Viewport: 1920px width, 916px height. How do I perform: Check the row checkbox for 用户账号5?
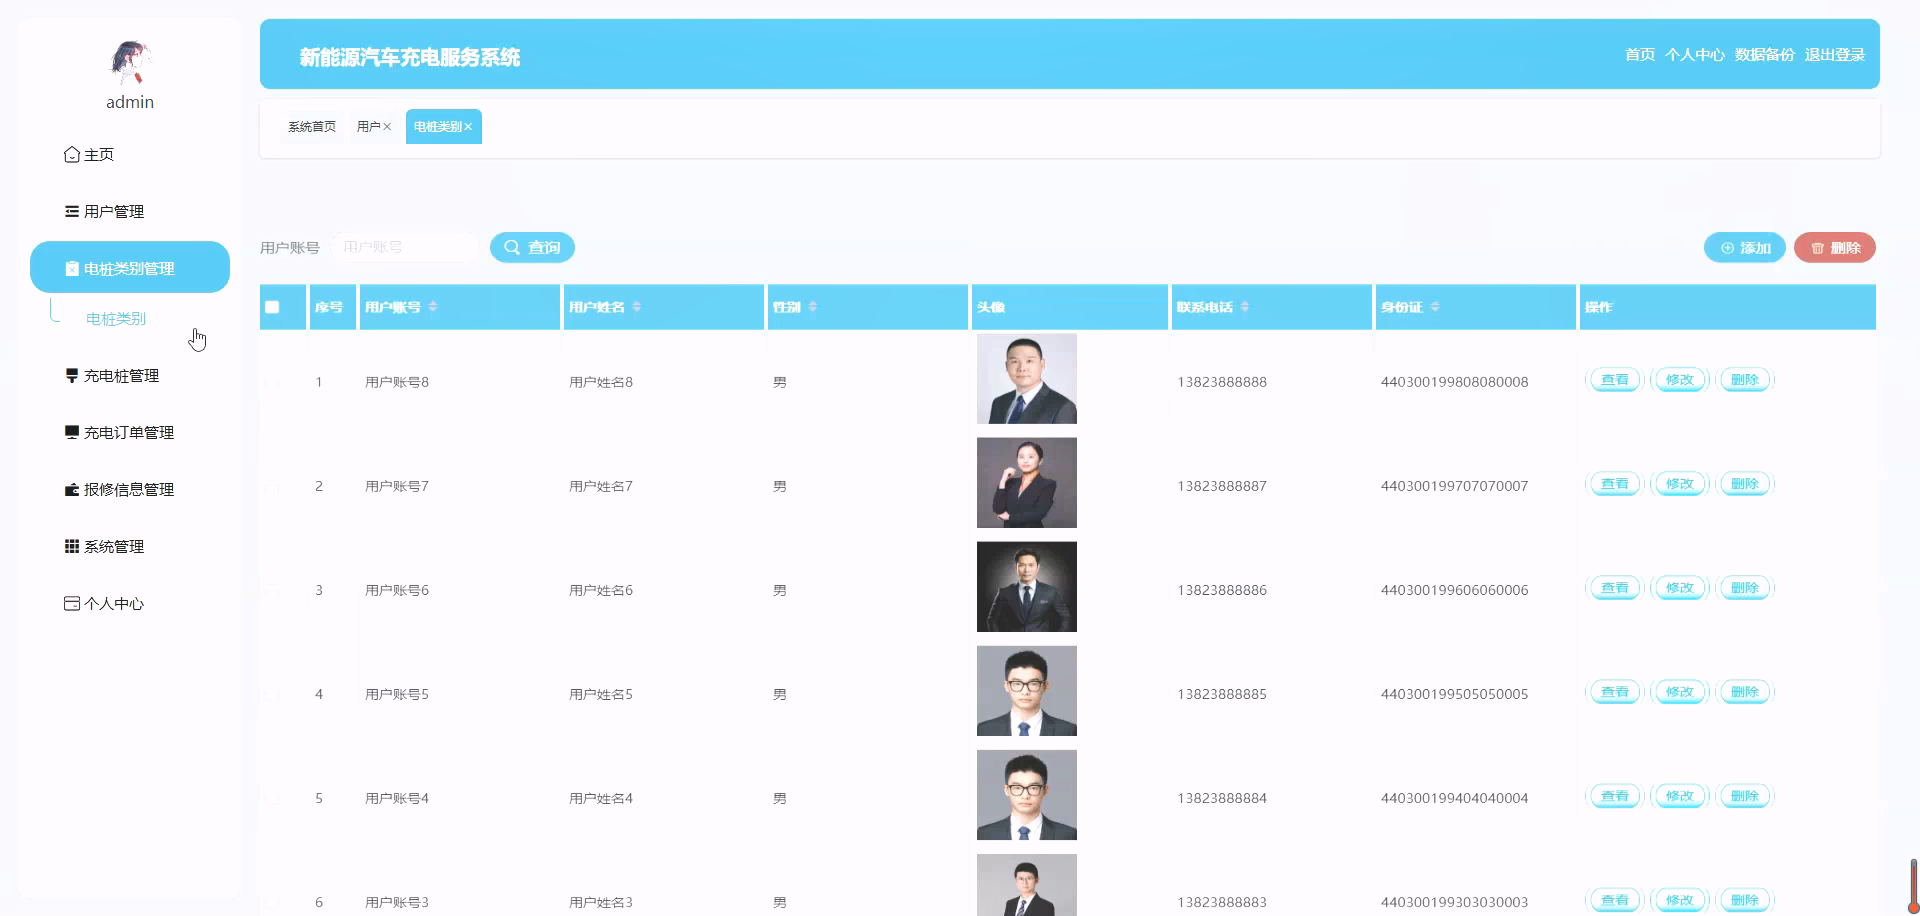click(271, 694)
